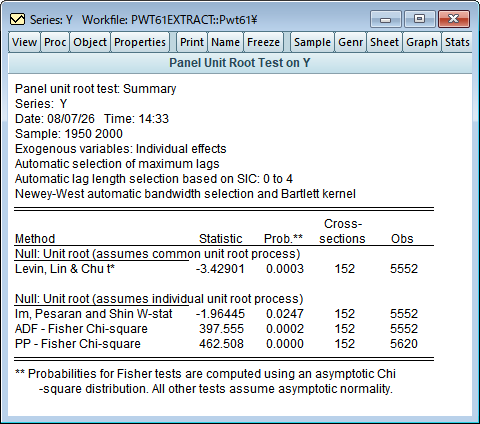
Task: Minimize the Series Y window
Action: [386, 19]
